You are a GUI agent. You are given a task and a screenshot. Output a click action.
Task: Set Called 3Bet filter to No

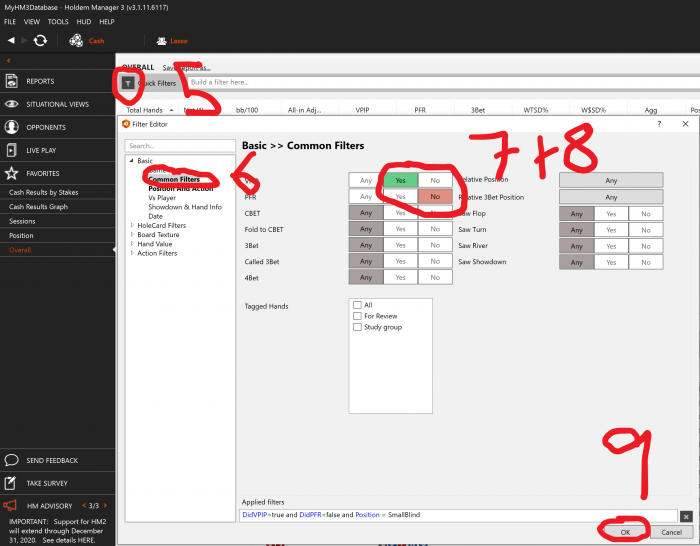pyautogui.click(x=435, y=261)
